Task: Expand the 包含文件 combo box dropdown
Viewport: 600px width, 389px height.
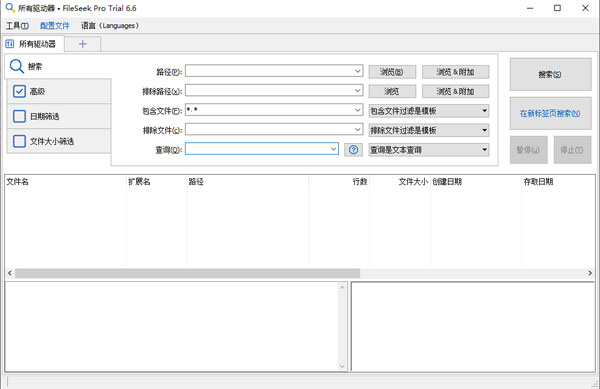Action: [x=357, y=110]
